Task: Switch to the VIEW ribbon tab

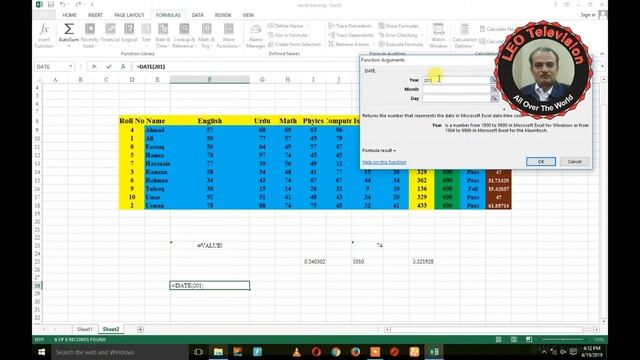Action: 248,15
